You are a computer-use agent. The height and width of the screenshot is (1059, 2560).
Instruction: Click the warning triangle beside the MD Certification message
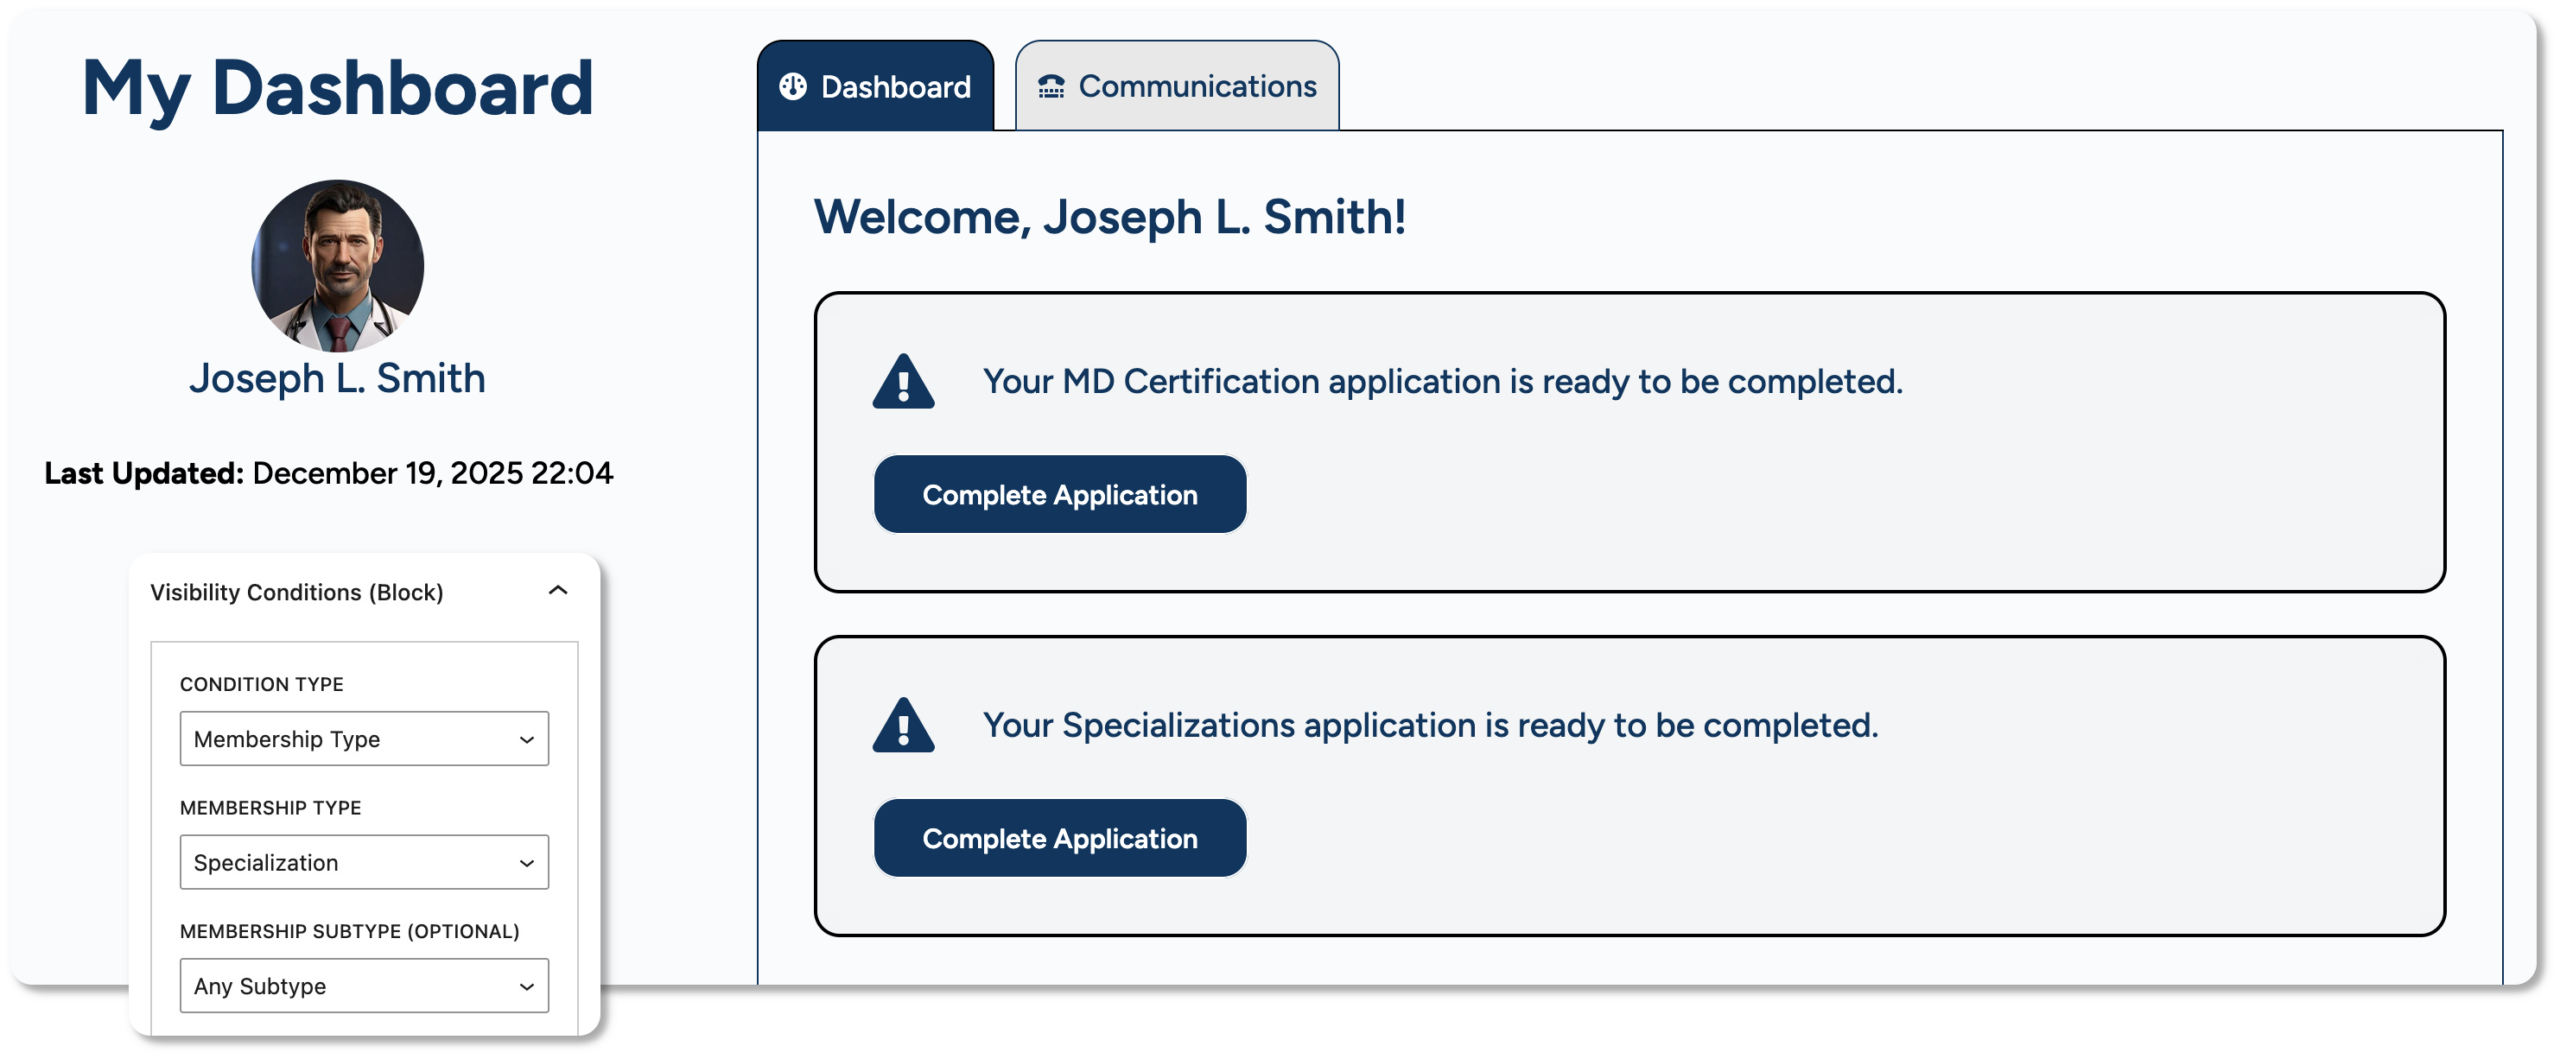903,383
